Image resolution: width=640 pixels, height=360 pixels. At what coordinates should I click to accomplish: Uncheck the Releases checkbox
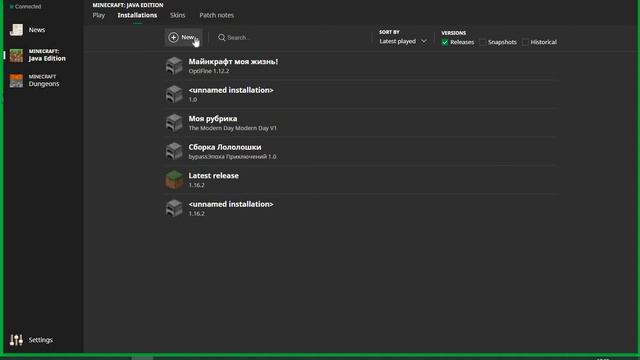(x=445, y=42)
